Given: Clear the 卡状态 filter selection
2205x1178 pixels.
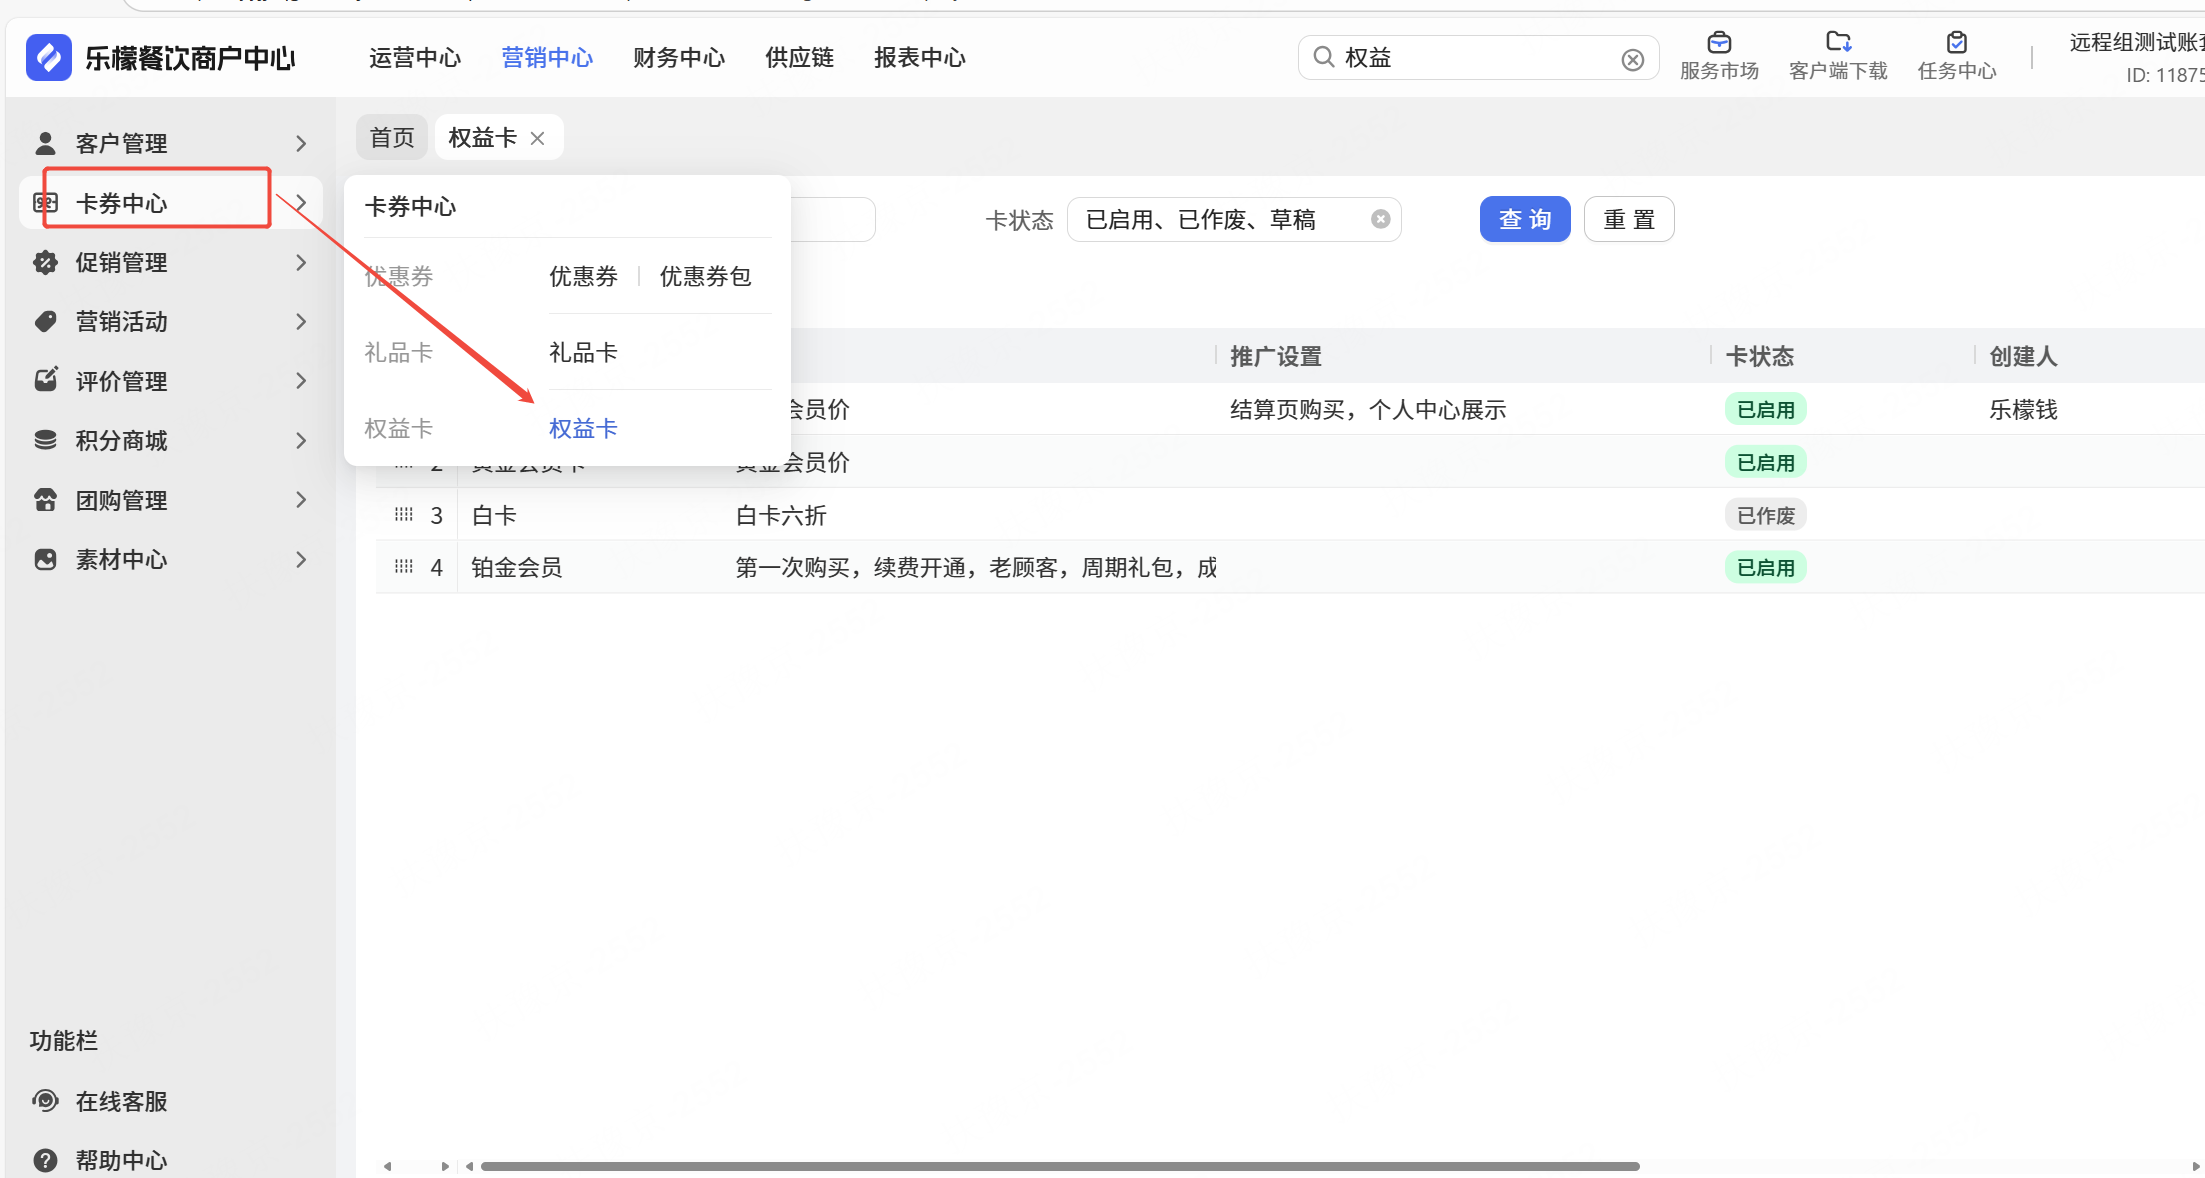Looking at the screenshot, I should click(1380, 219).
